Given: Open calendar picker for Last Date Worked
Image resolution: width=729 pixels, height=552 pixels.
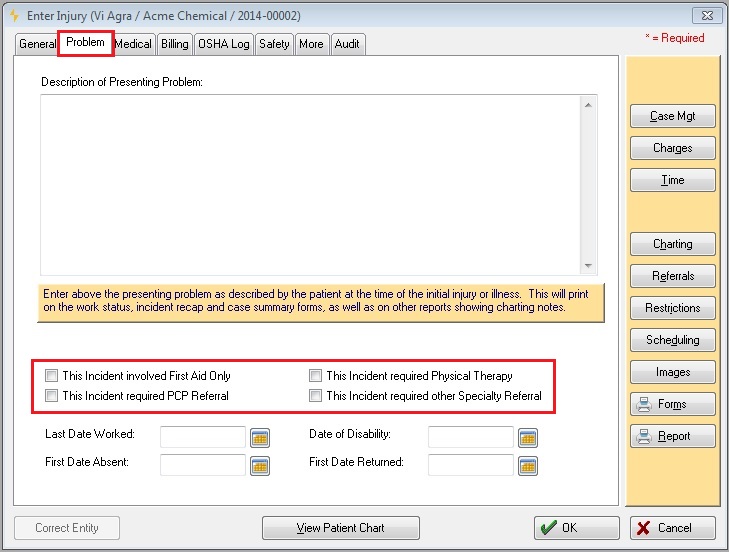Looking at the screenshot, I should pyautogui.click(x=260, y=438).
